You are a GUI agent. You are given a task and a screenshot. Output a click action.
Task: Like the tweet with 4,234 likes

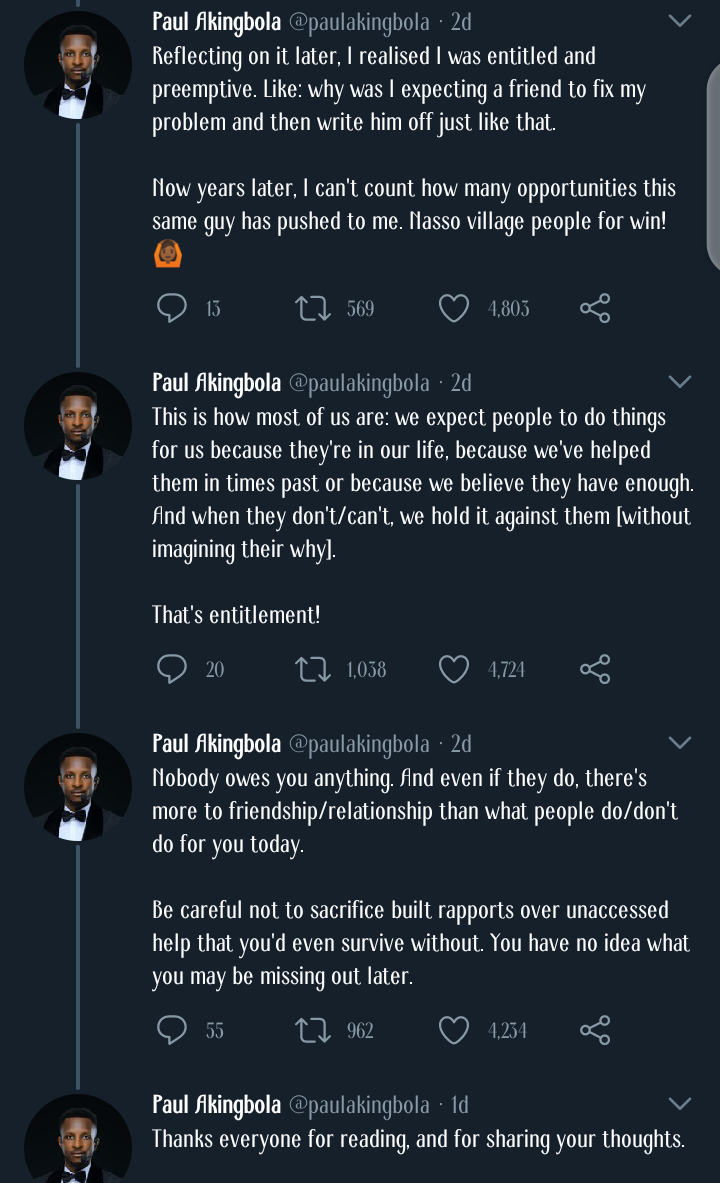[454, 1030]
